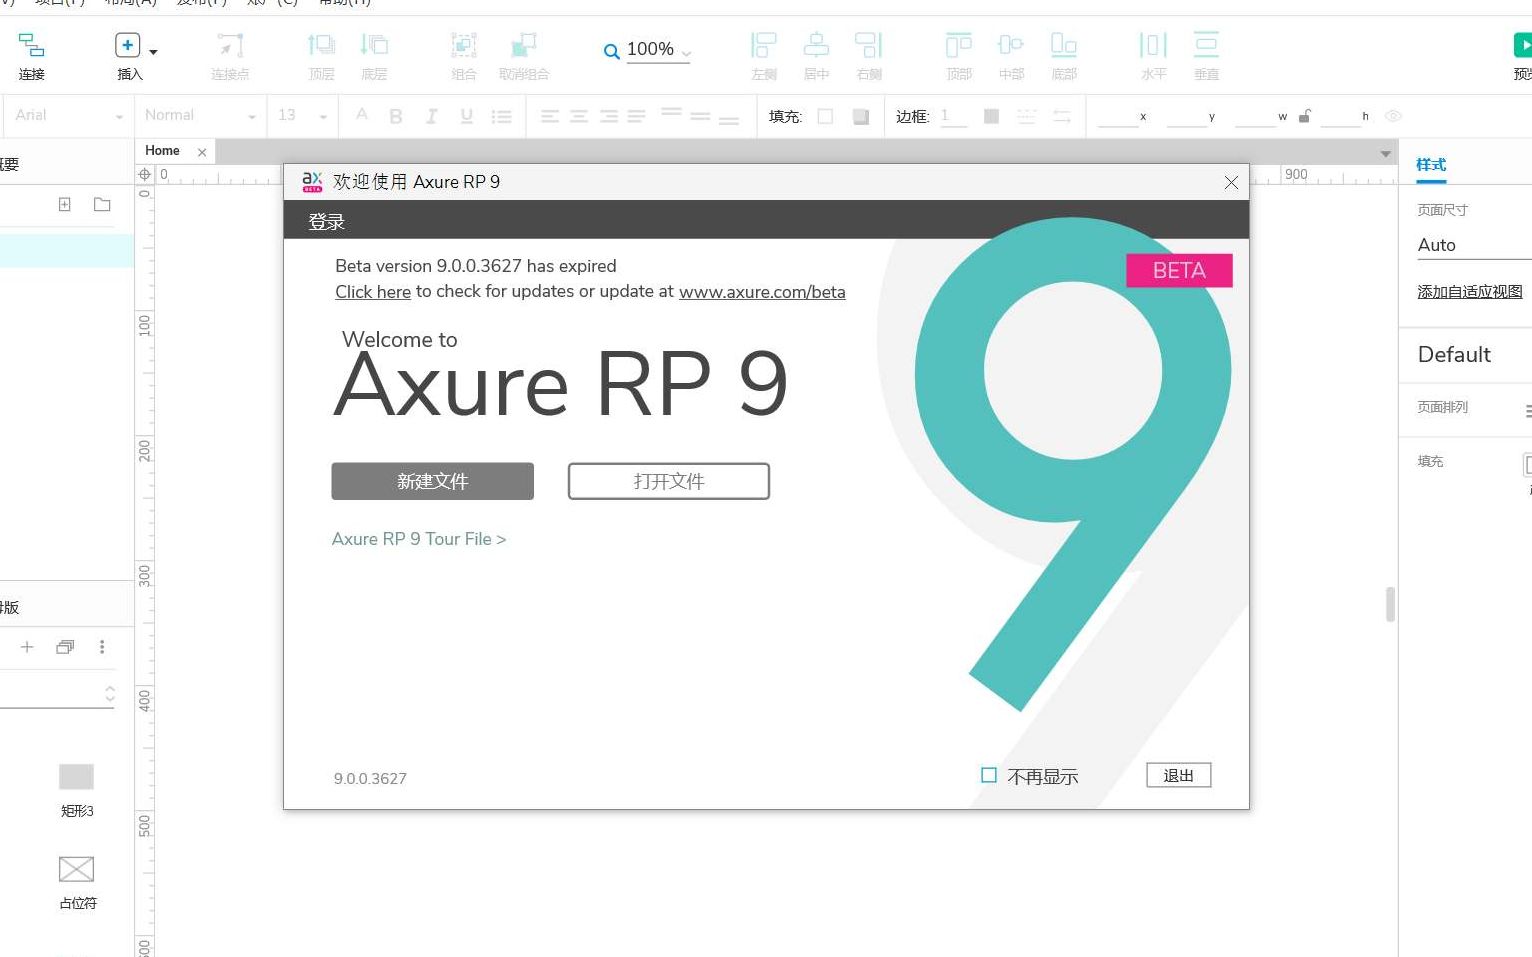Toggle bullet list formatting
Screen dimensions: 1532x957
click(502, 117)
